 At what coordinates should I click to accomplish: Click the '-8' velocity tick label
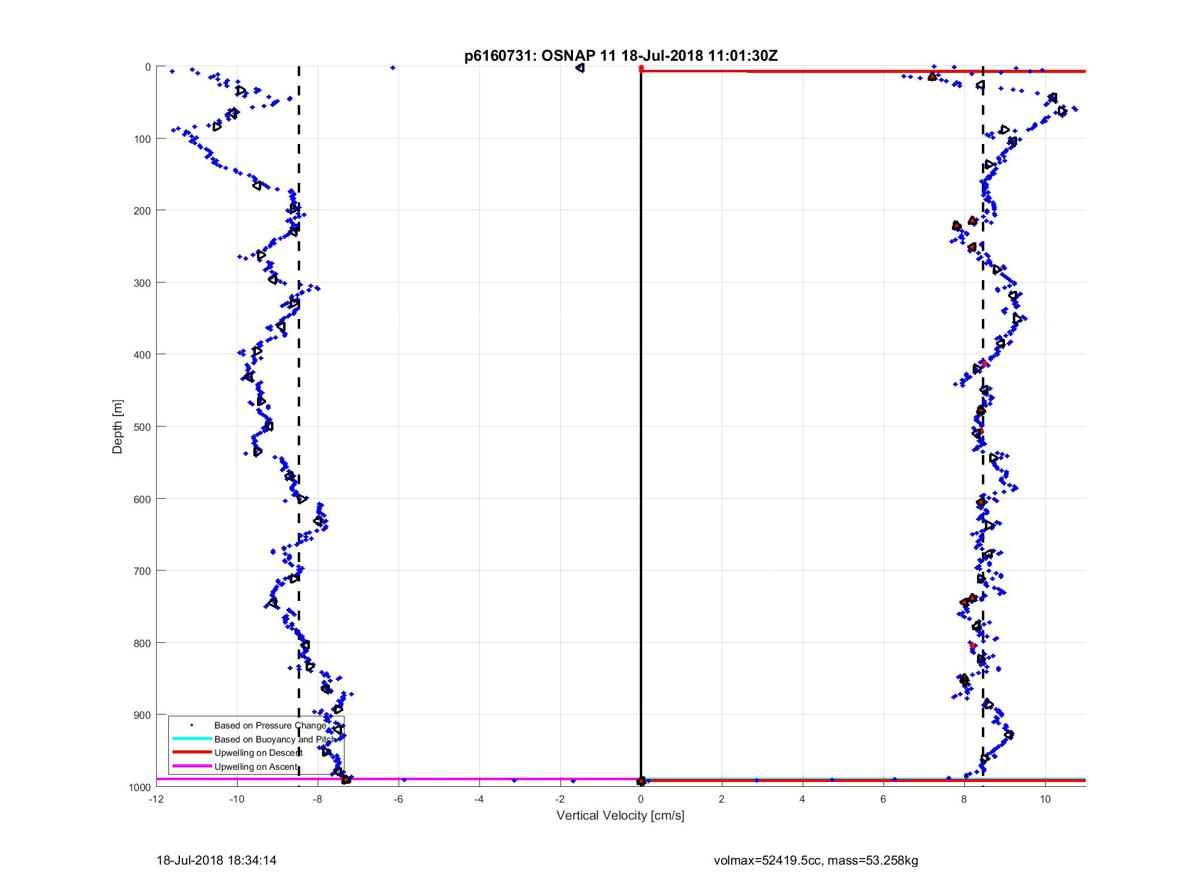click(x=318, y=799)
